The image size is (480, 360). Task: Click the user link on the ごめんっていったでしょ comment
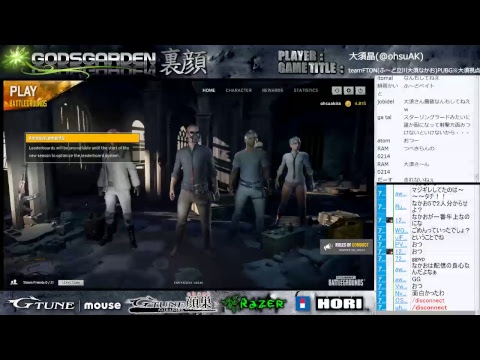[401, 230]
